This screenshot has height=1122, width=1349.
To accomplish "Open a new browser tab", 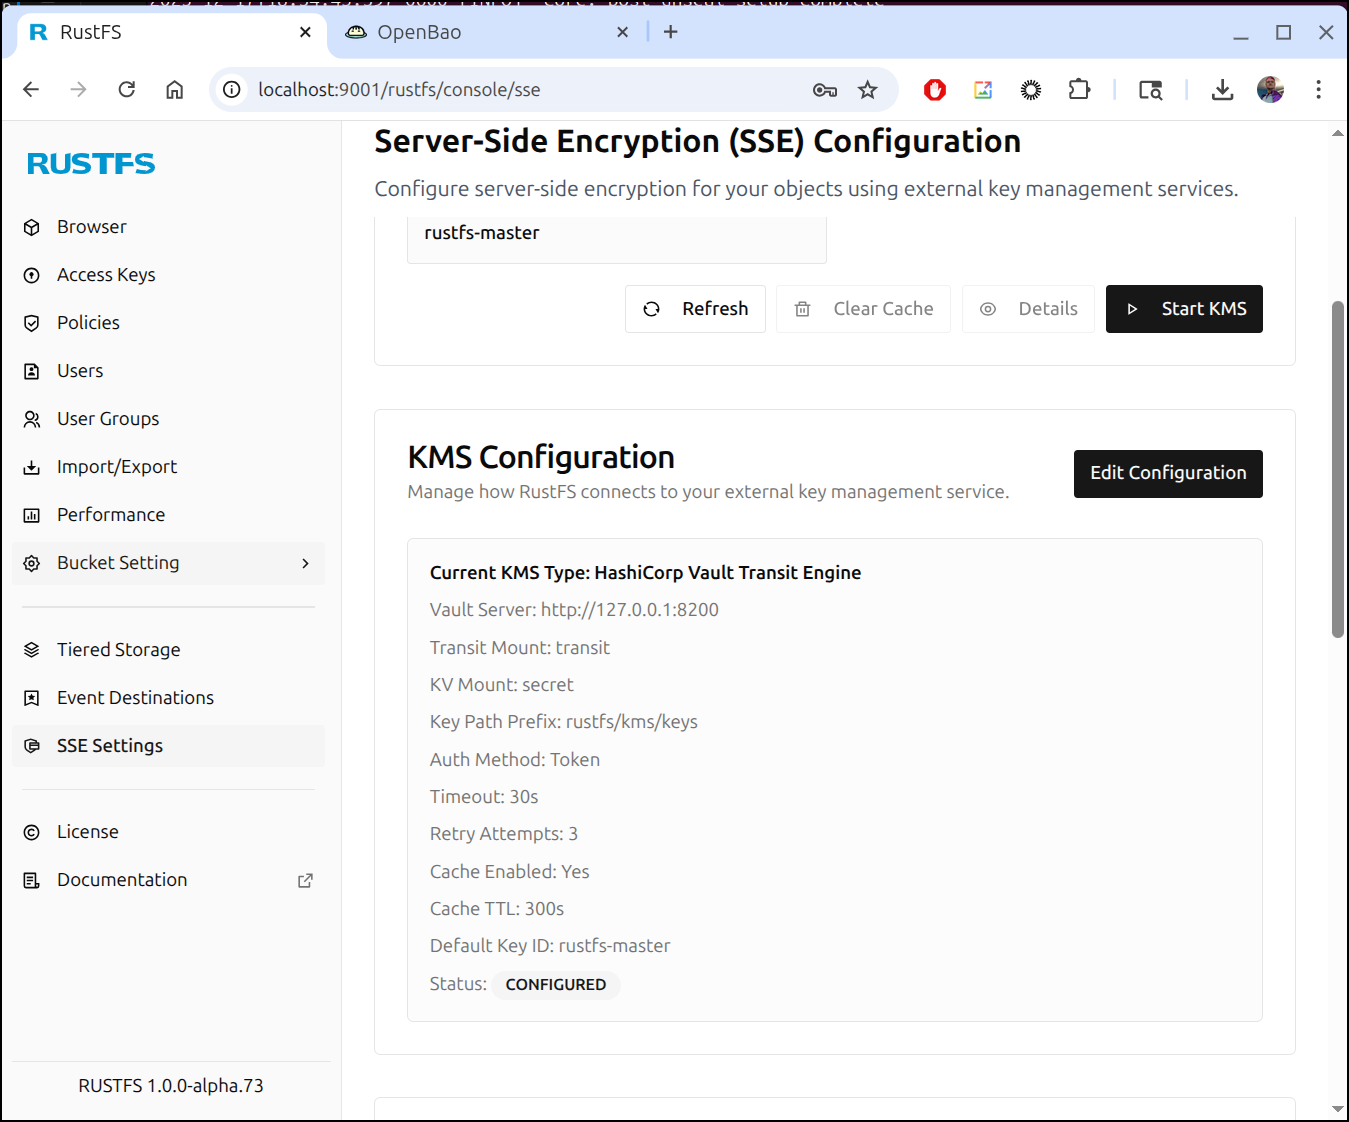I will tap(670, 32).
